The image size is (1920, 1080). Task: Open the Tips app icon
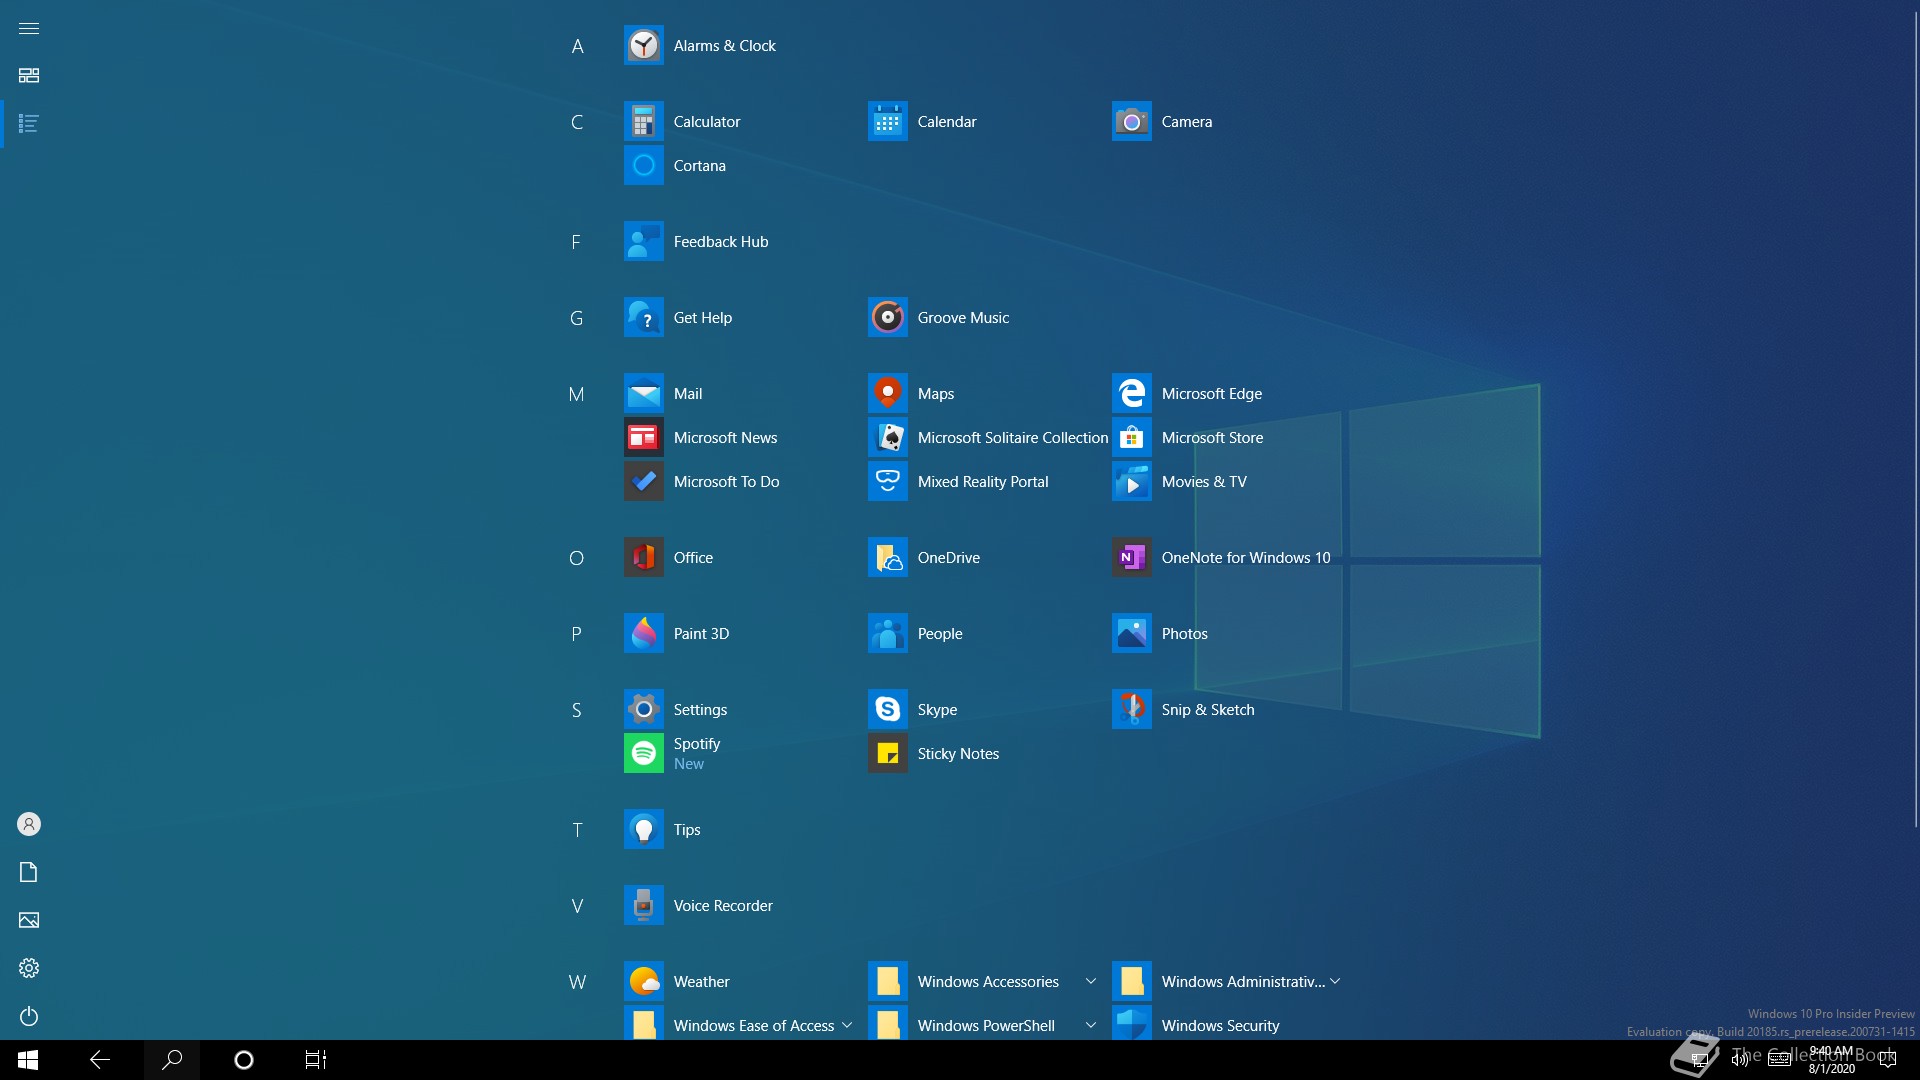click(x=643, y=829)
